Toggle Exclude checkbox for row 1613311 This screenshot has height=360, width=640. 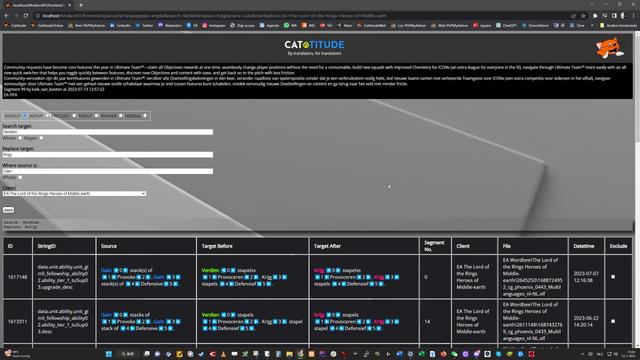click(x=613, y=321)
